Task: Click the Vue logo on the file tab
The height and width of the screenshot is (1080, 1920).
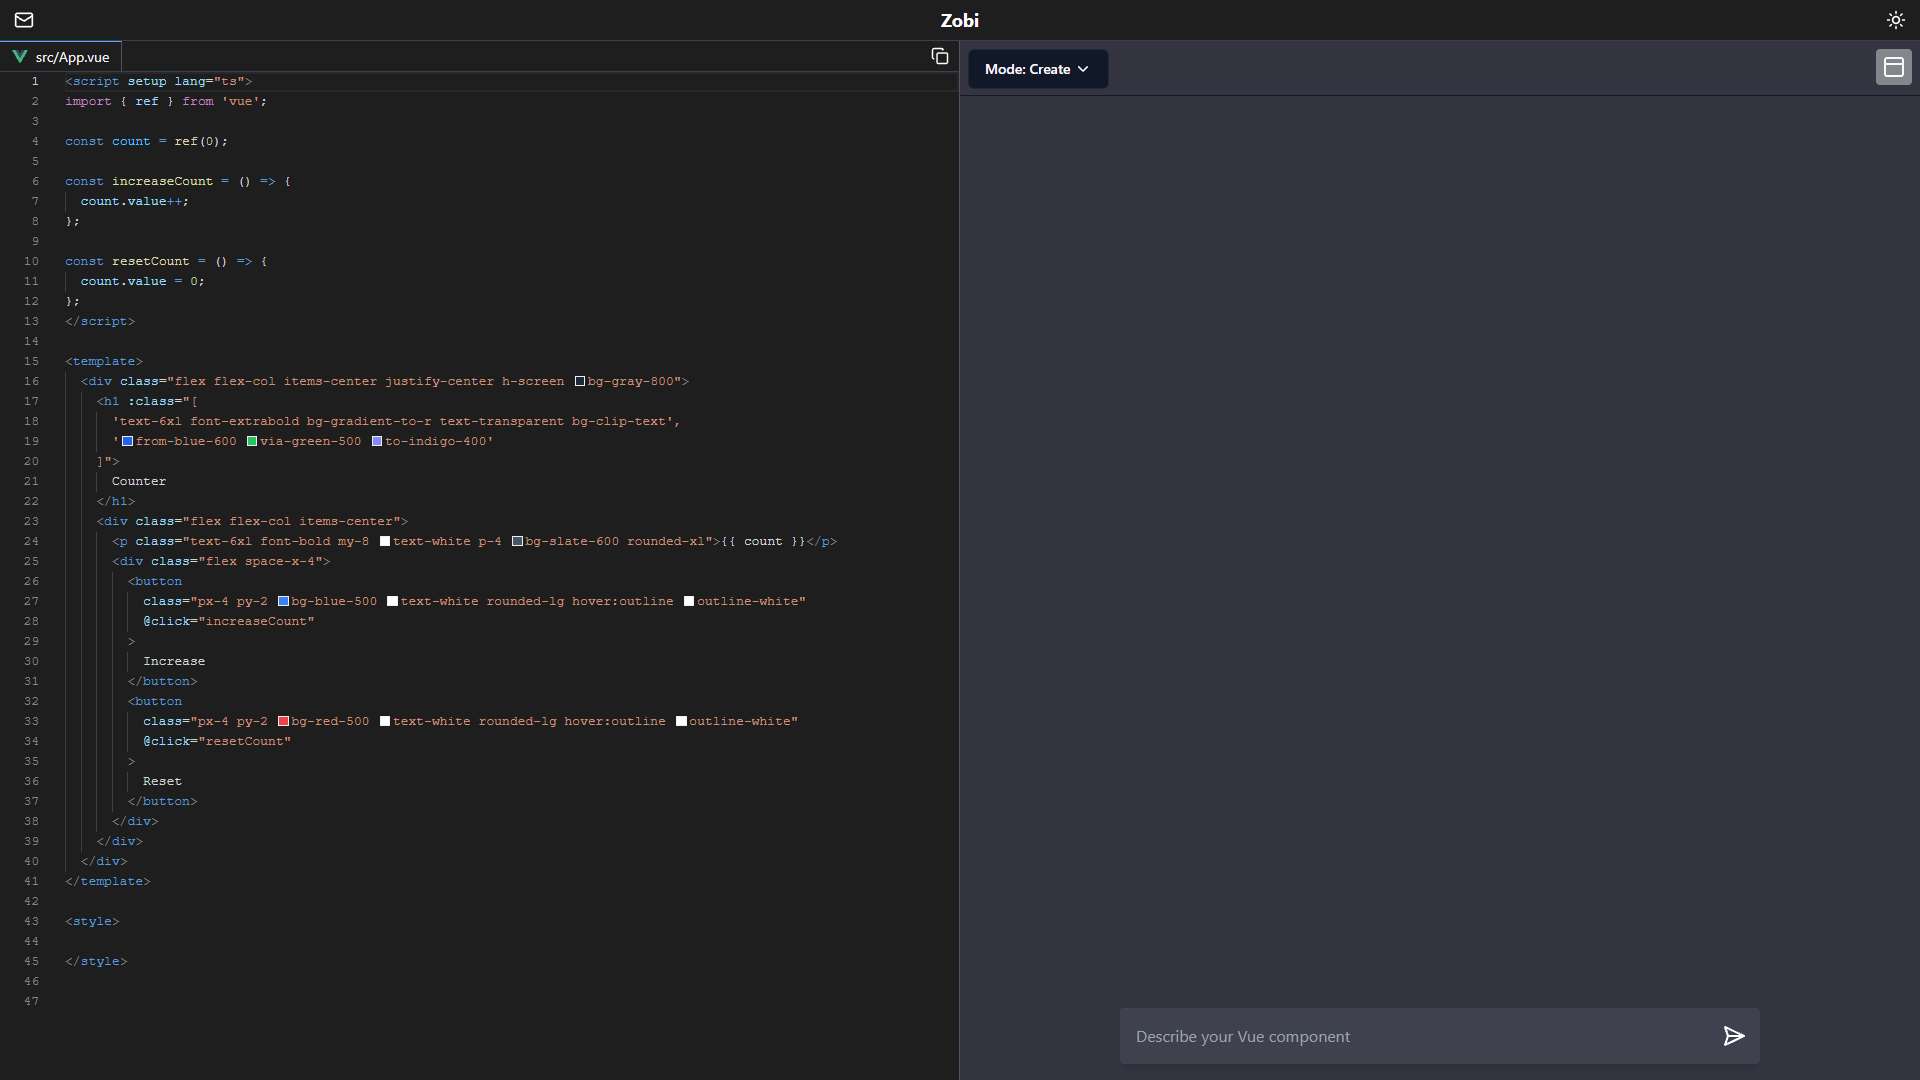Action: point(19,57)
